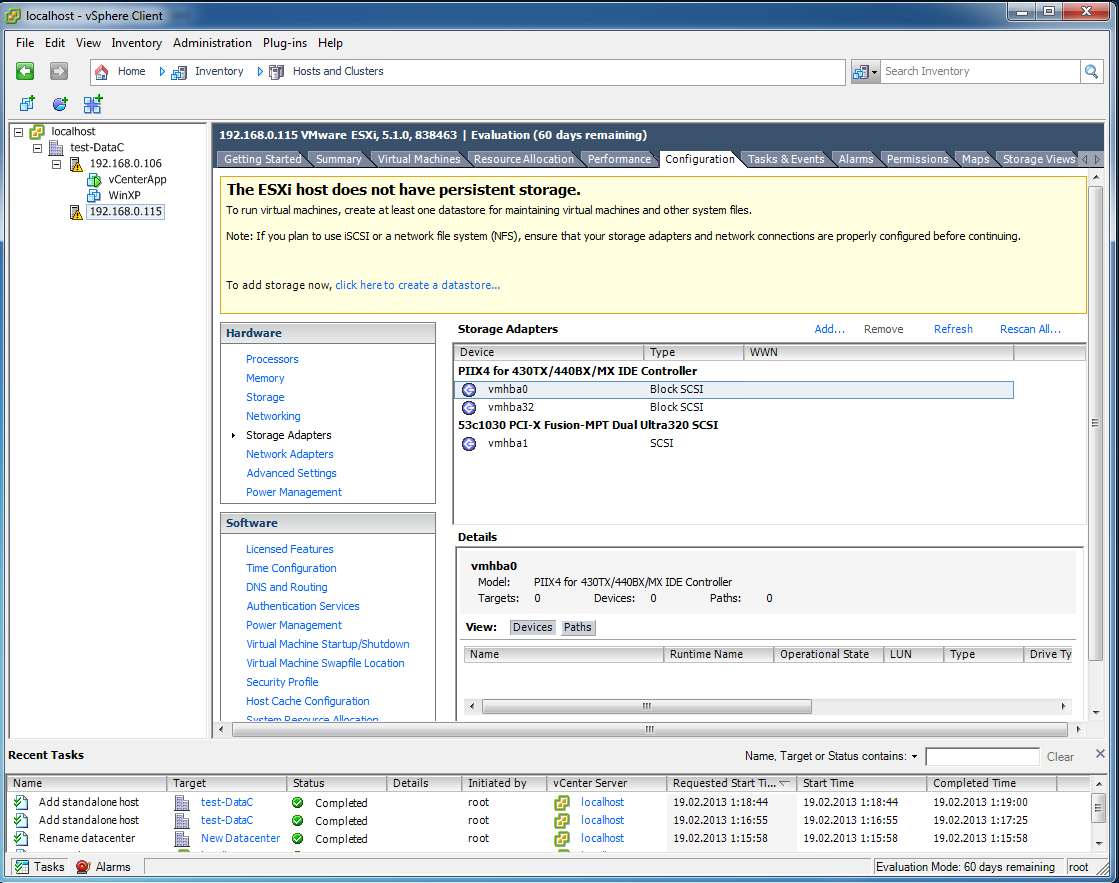
Task: Click the Inventory icon in breadcrumb
Action: click(179, 72)
